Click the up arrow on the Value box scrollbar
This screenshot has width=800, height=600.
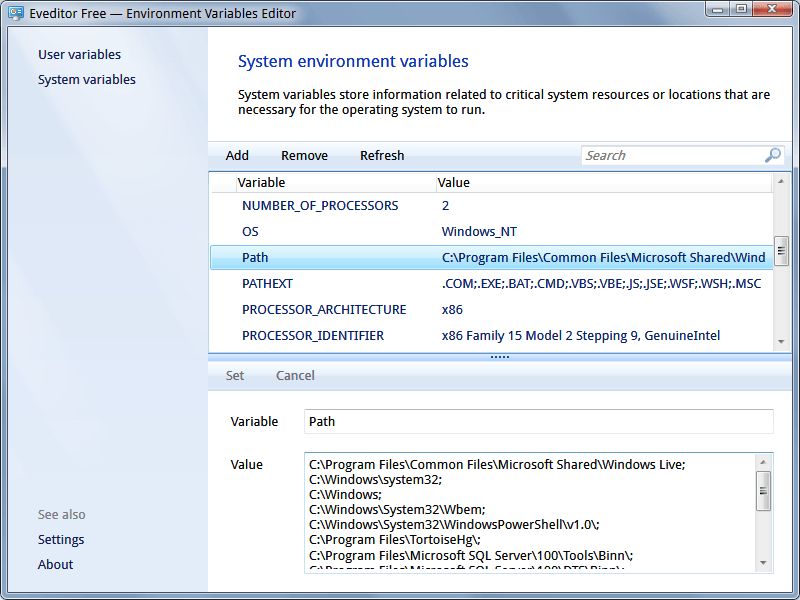coord(762,463)
